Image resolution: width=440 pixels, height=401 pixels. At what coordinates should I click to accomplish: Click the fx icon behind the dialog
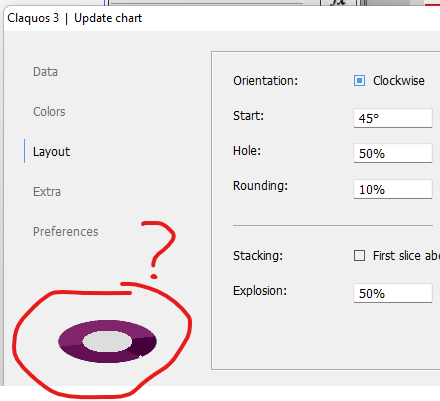[337, 3]
